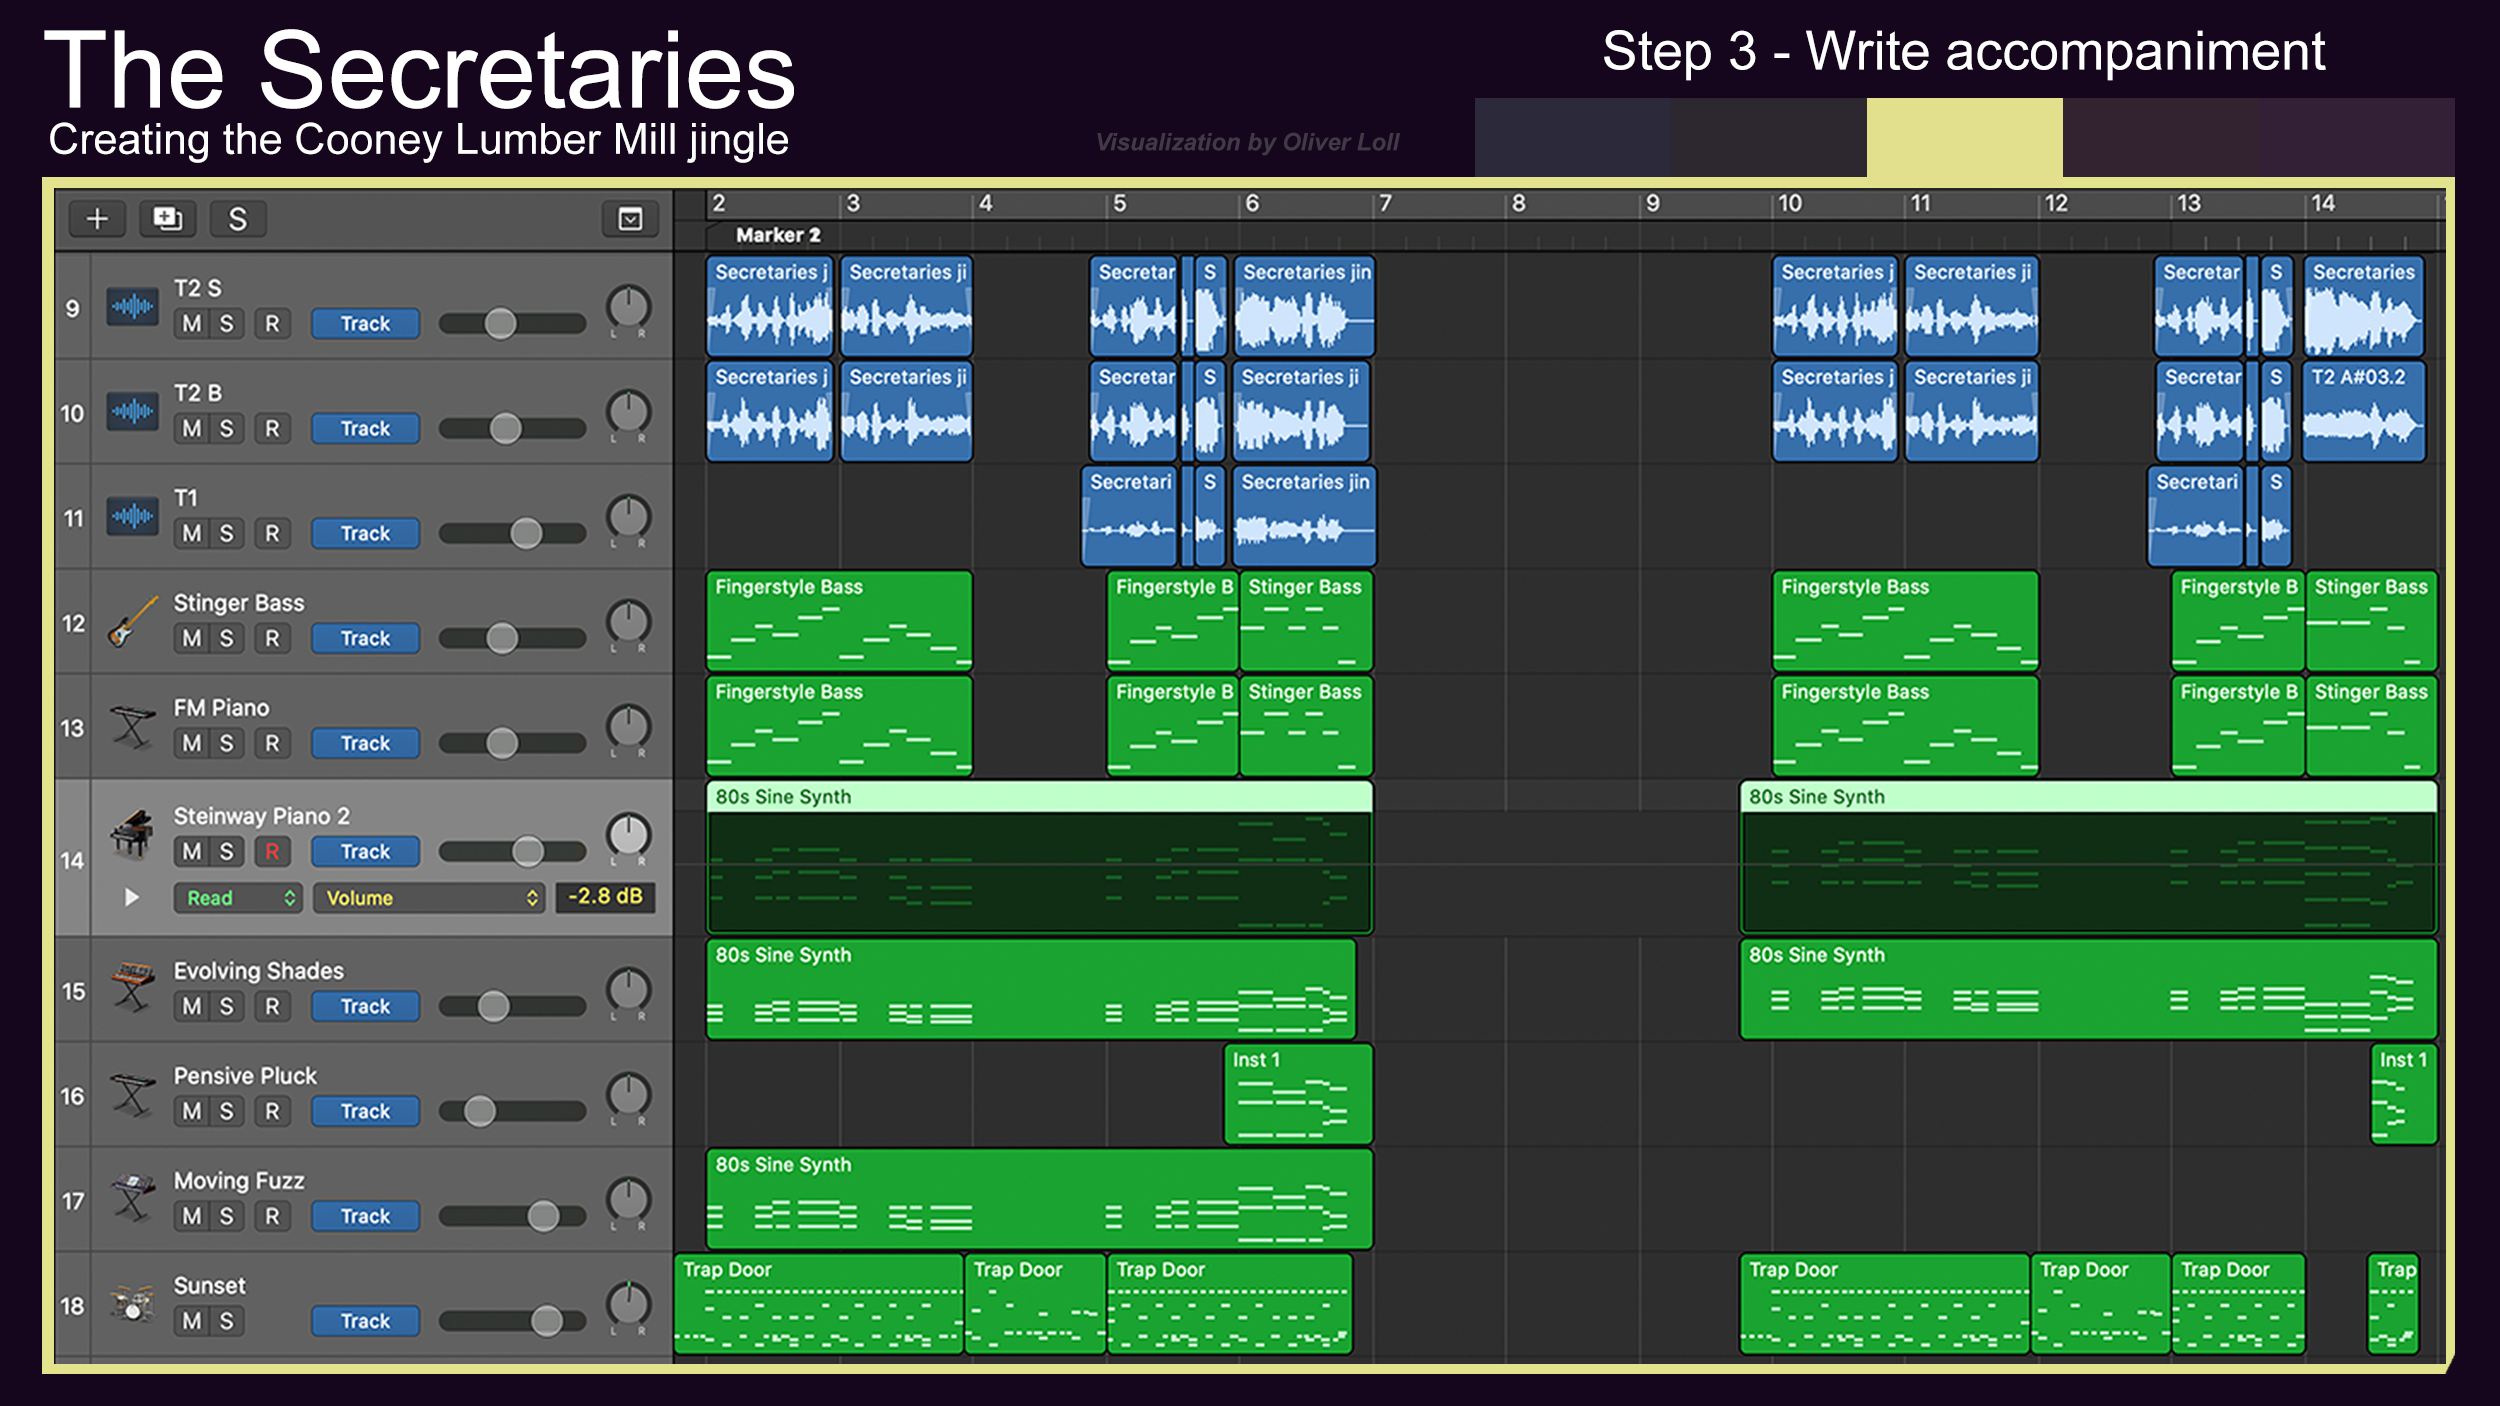Viewport: 2500px width, 1406px height.
Task: Mute the FM Piano track
Action: pyautogui.click(x=192, y=743)
